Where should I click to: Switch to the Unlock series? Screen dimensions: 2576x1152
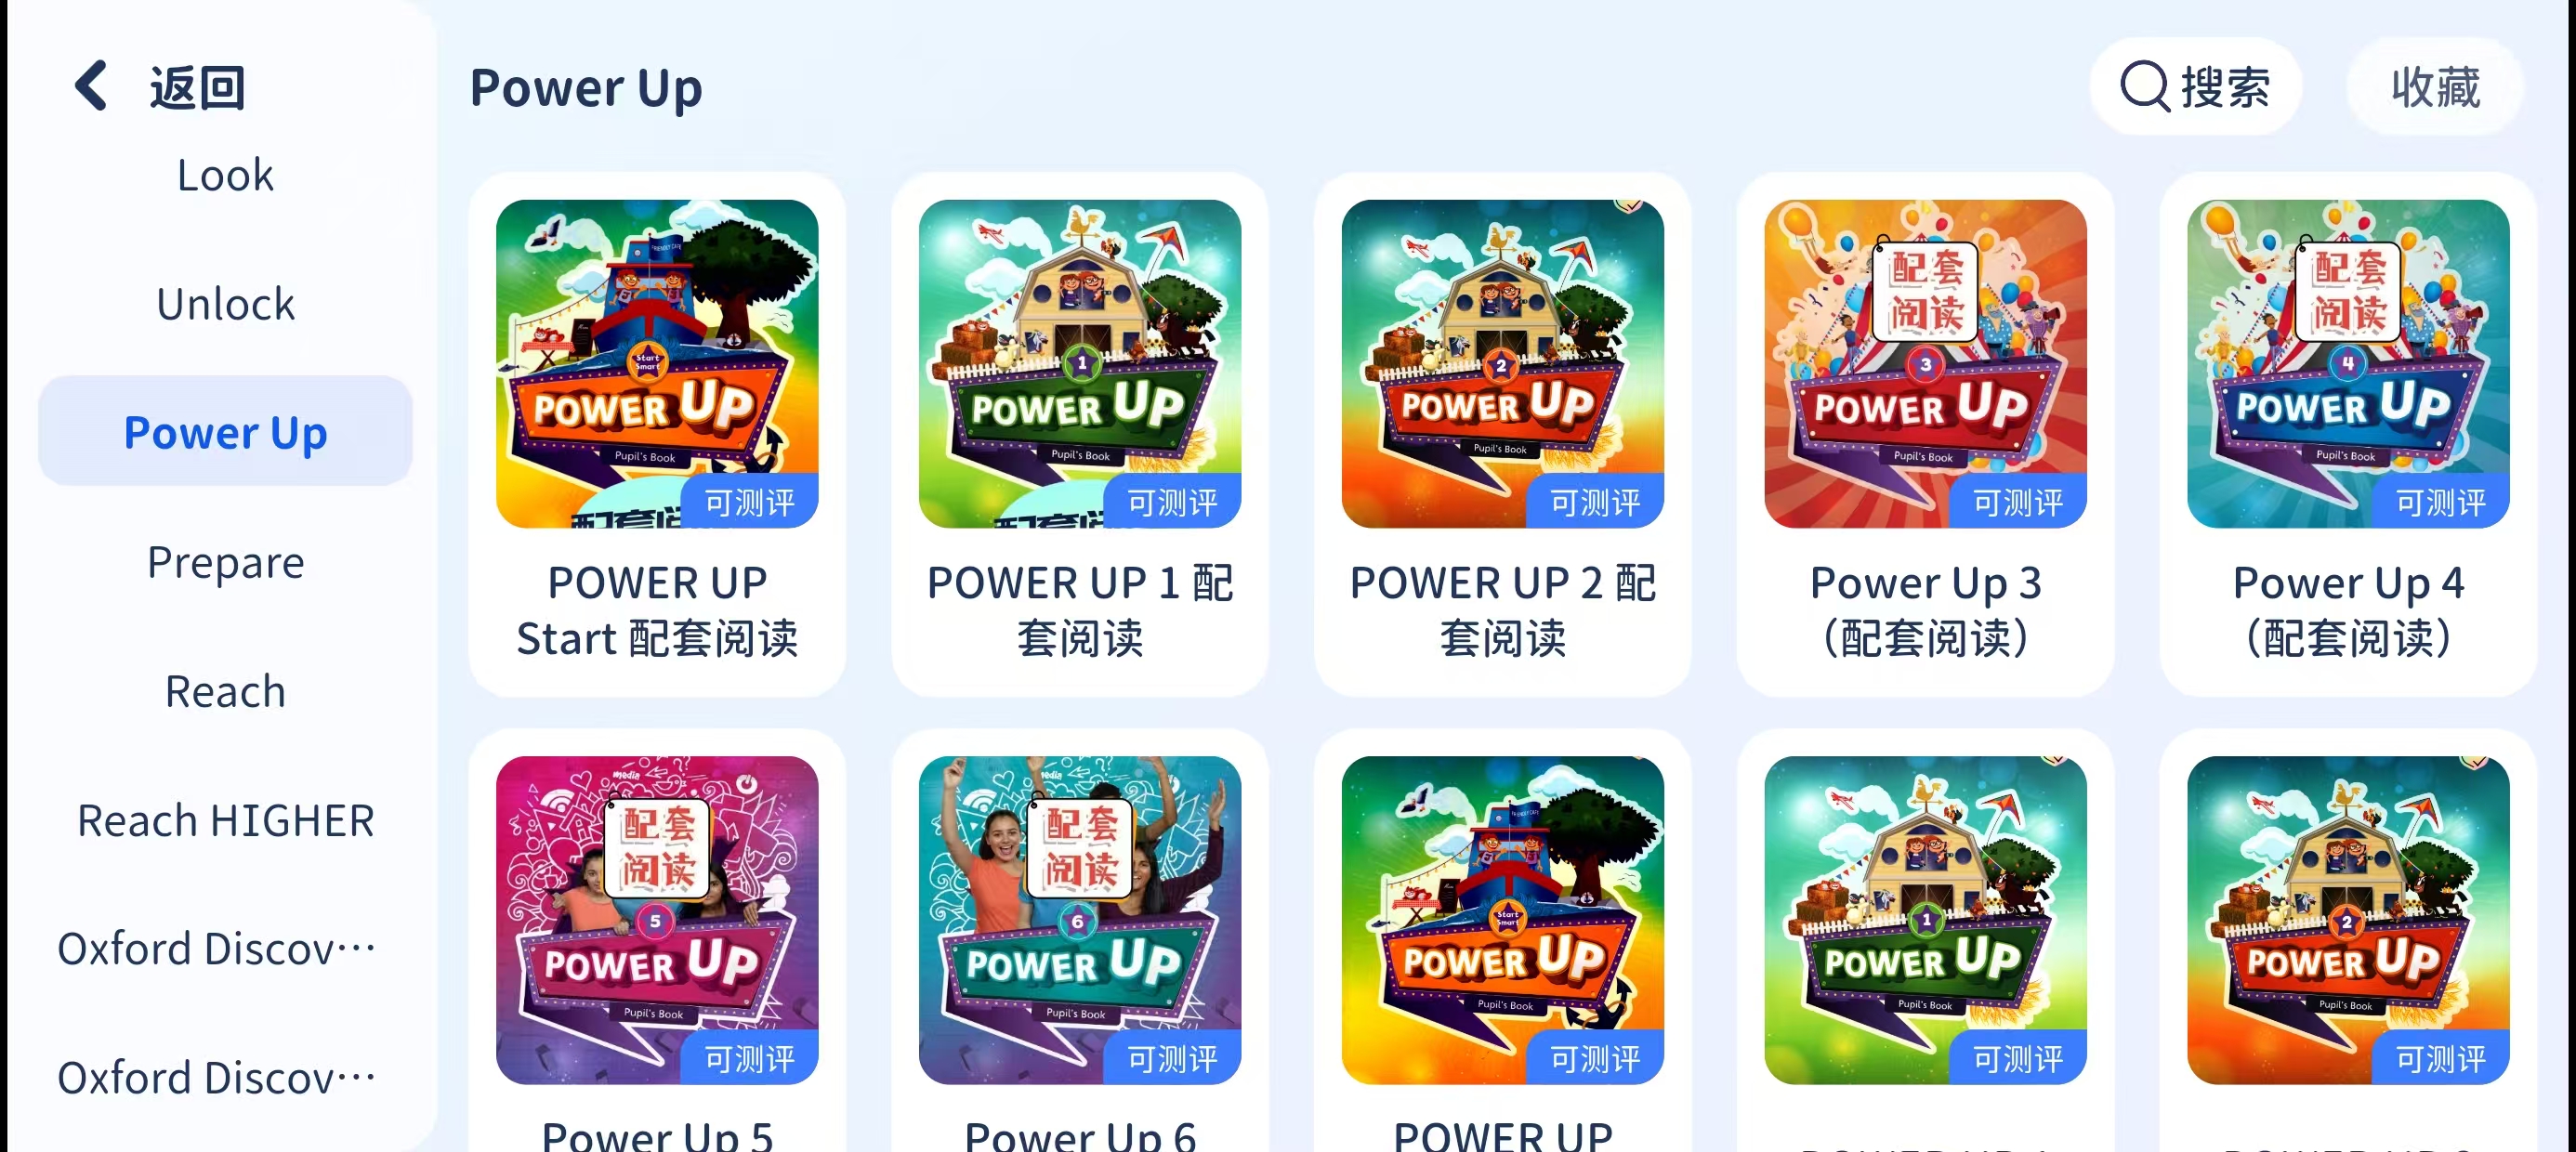coord(225,304)
